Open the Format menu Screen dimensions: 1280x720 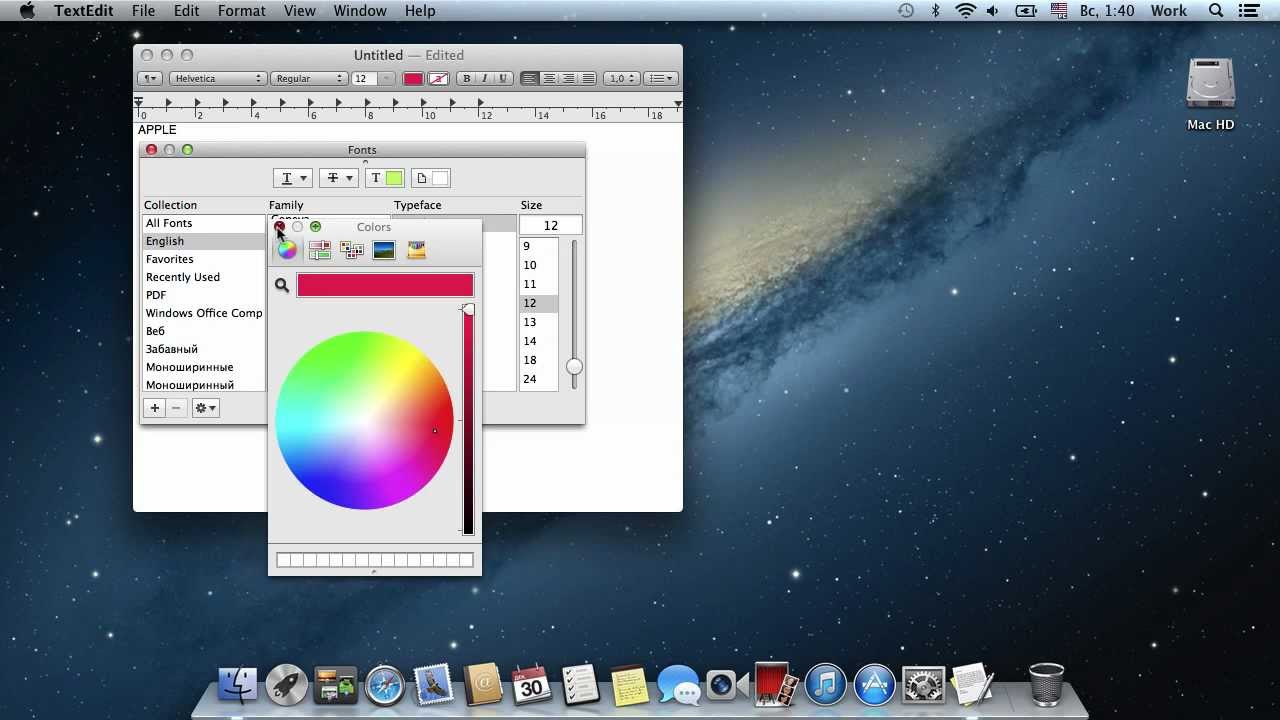tap(241, 10)
